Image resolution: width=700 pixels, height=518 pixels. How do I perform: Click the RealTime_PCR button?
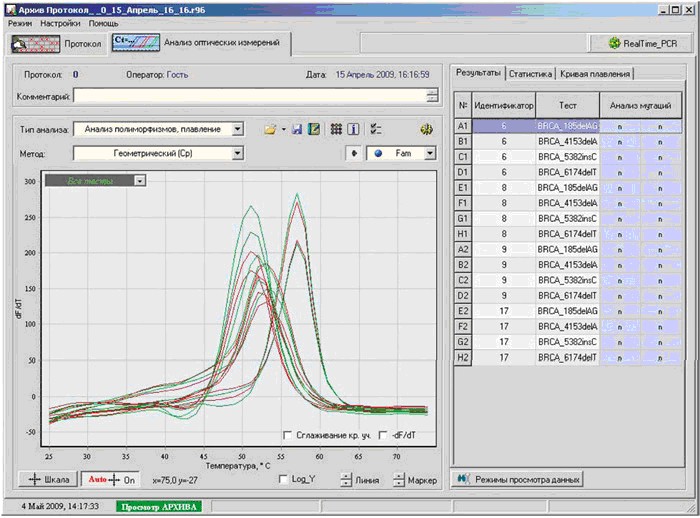tap(642, 43)
